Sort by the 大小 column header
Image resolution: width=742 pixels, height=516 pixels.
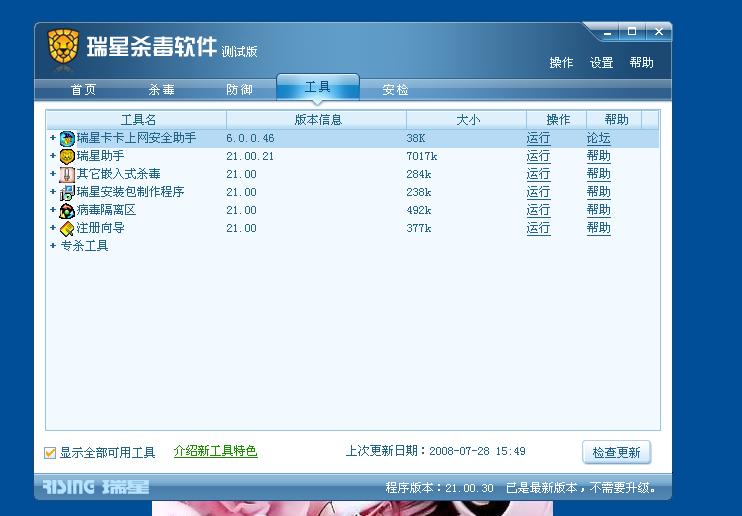tap(467, 120)
